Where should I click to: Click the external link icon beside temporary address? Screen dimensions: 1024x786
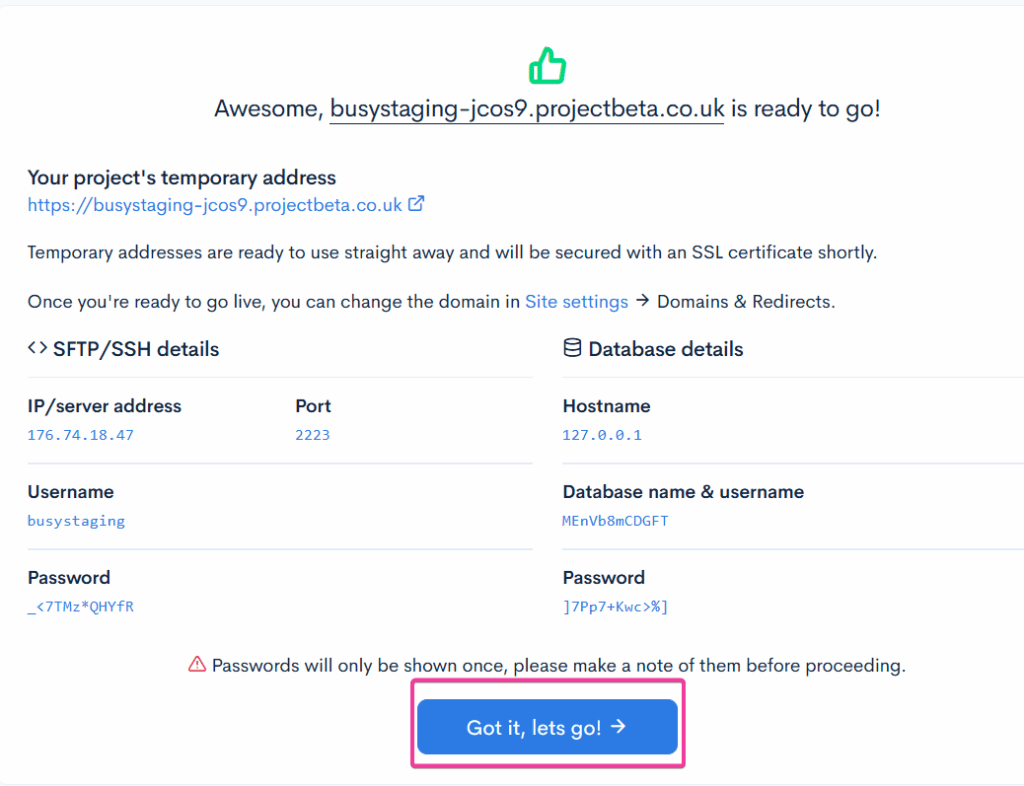click(x=416, y=204)
